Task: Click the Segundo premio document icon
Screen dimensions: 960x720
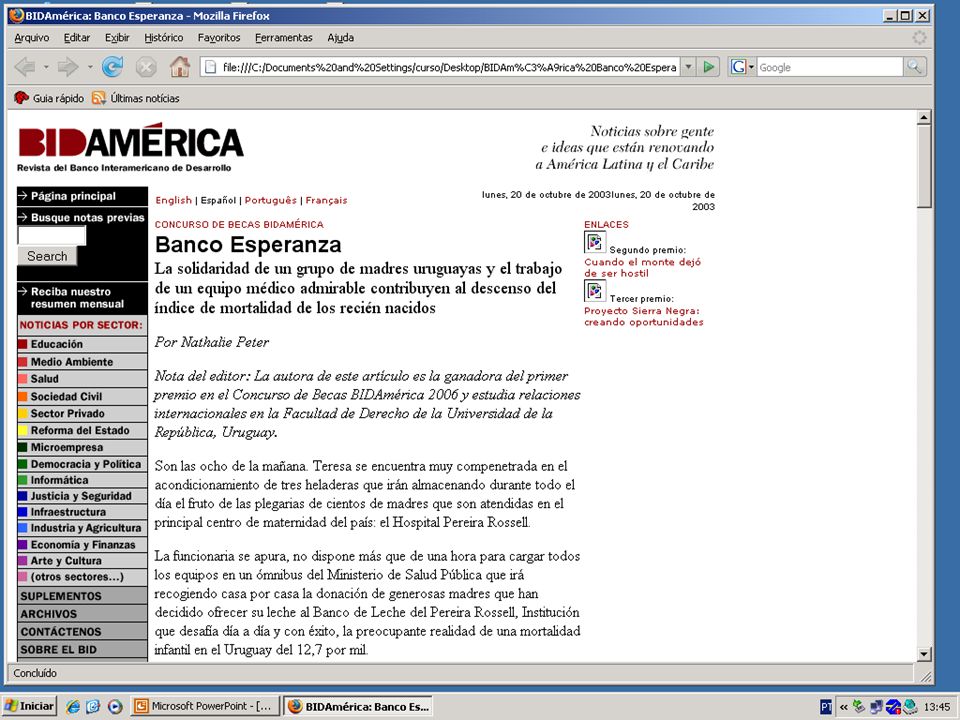Action: tap(594, 242)
